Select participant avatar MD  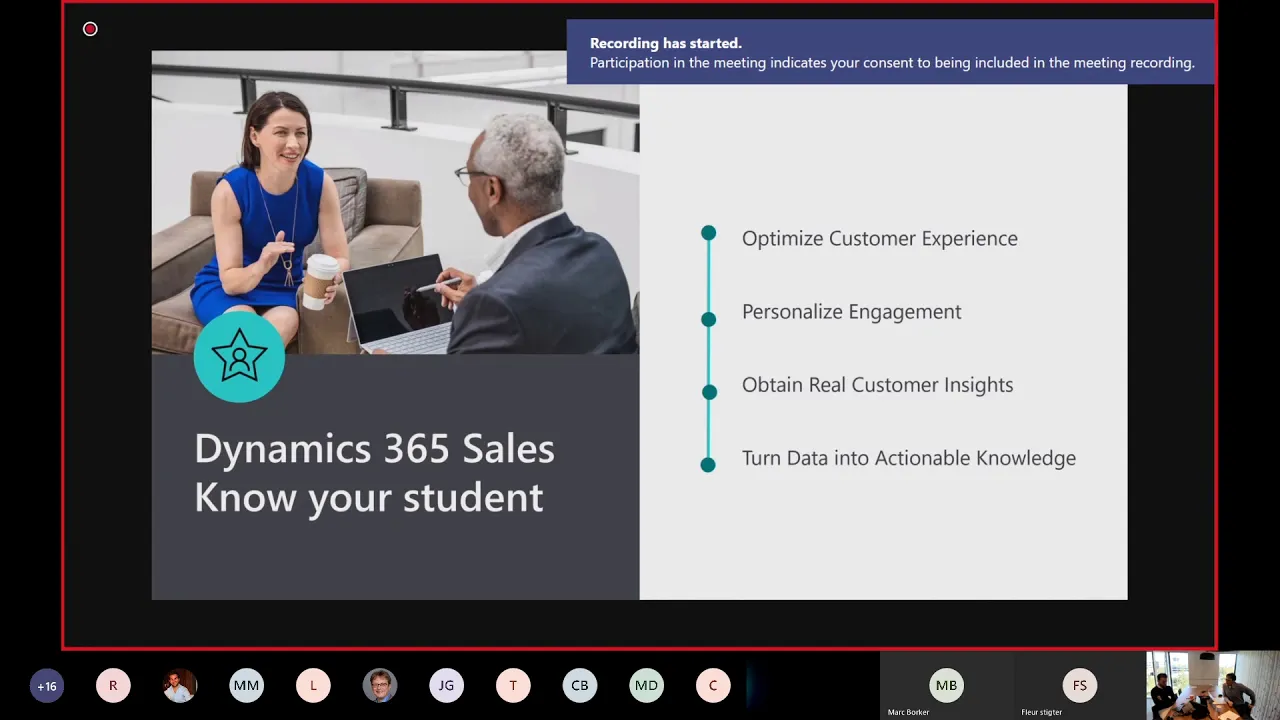pyautogui.click(x=646, y=686)
